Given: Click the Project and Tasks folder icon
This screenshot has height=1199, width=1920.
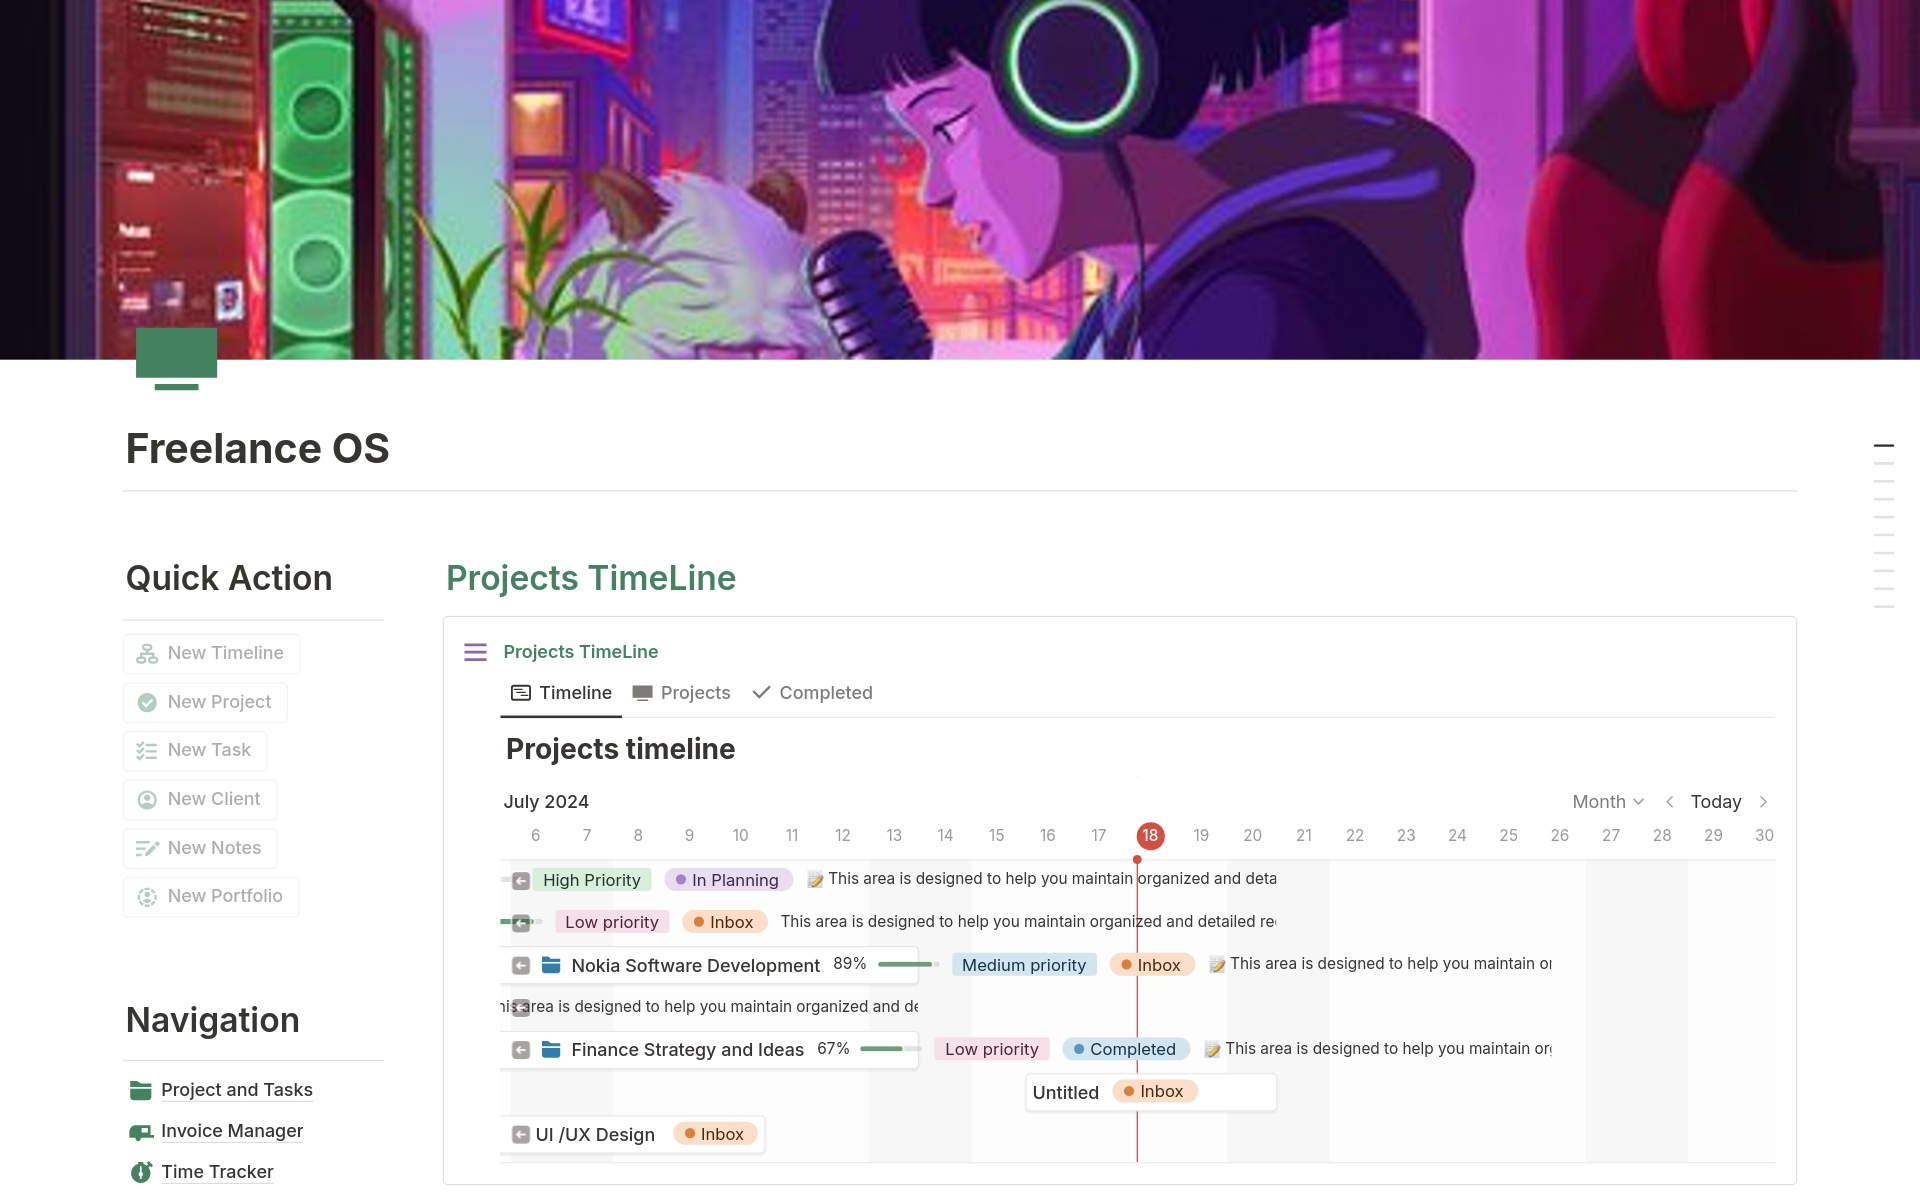Looking at the screenshot, I should tap(141, 1090).
